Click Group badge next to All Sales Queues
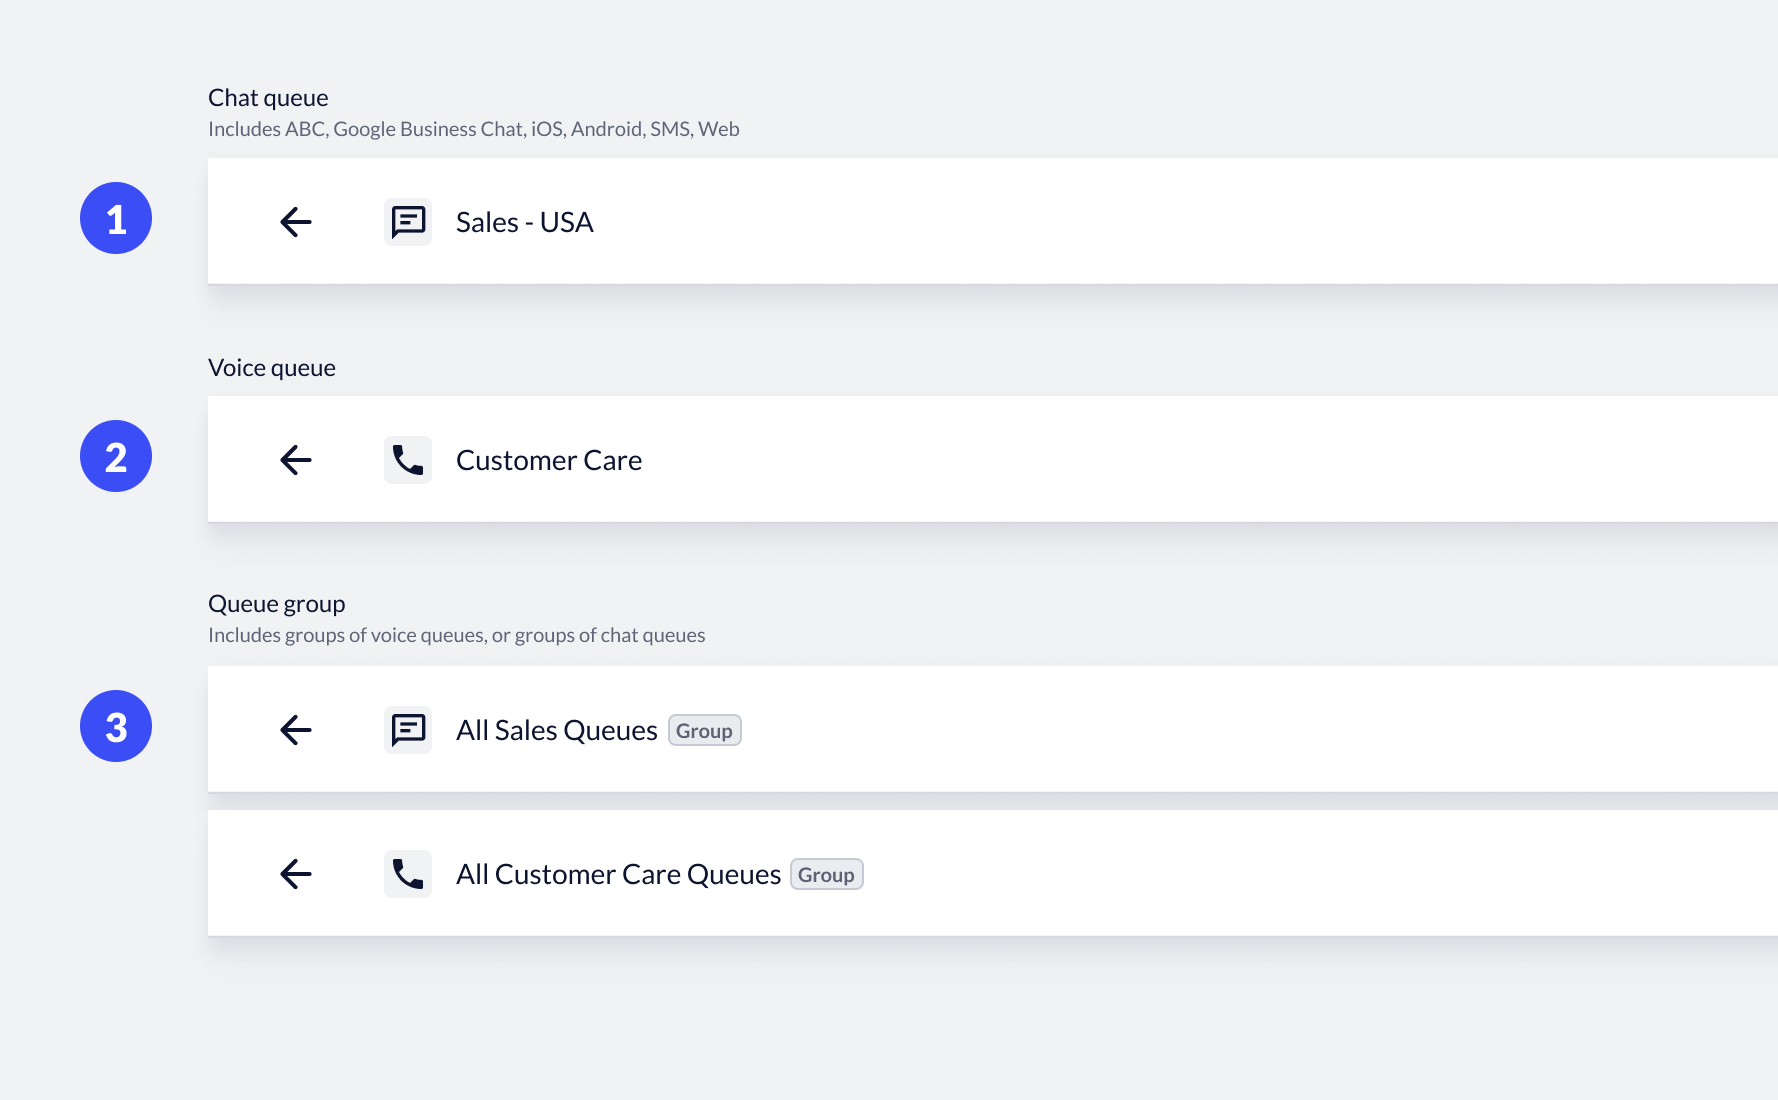The image size is (1778, 1100). (704, 731)
